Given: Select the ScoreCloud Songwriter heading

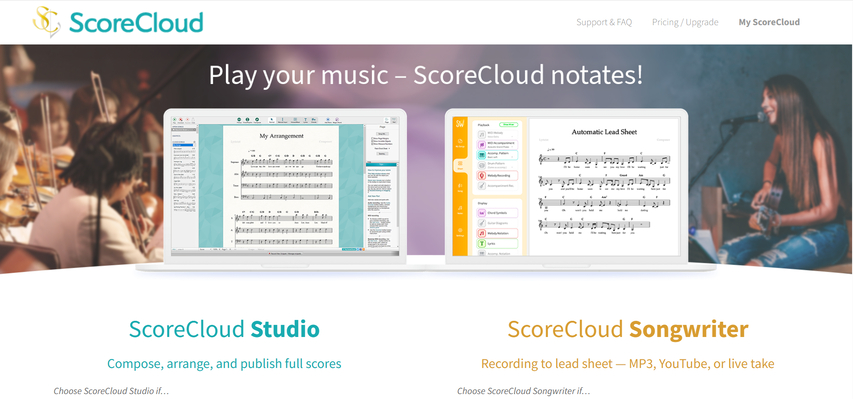Looking at the screenshot, I should coord(628,329).
